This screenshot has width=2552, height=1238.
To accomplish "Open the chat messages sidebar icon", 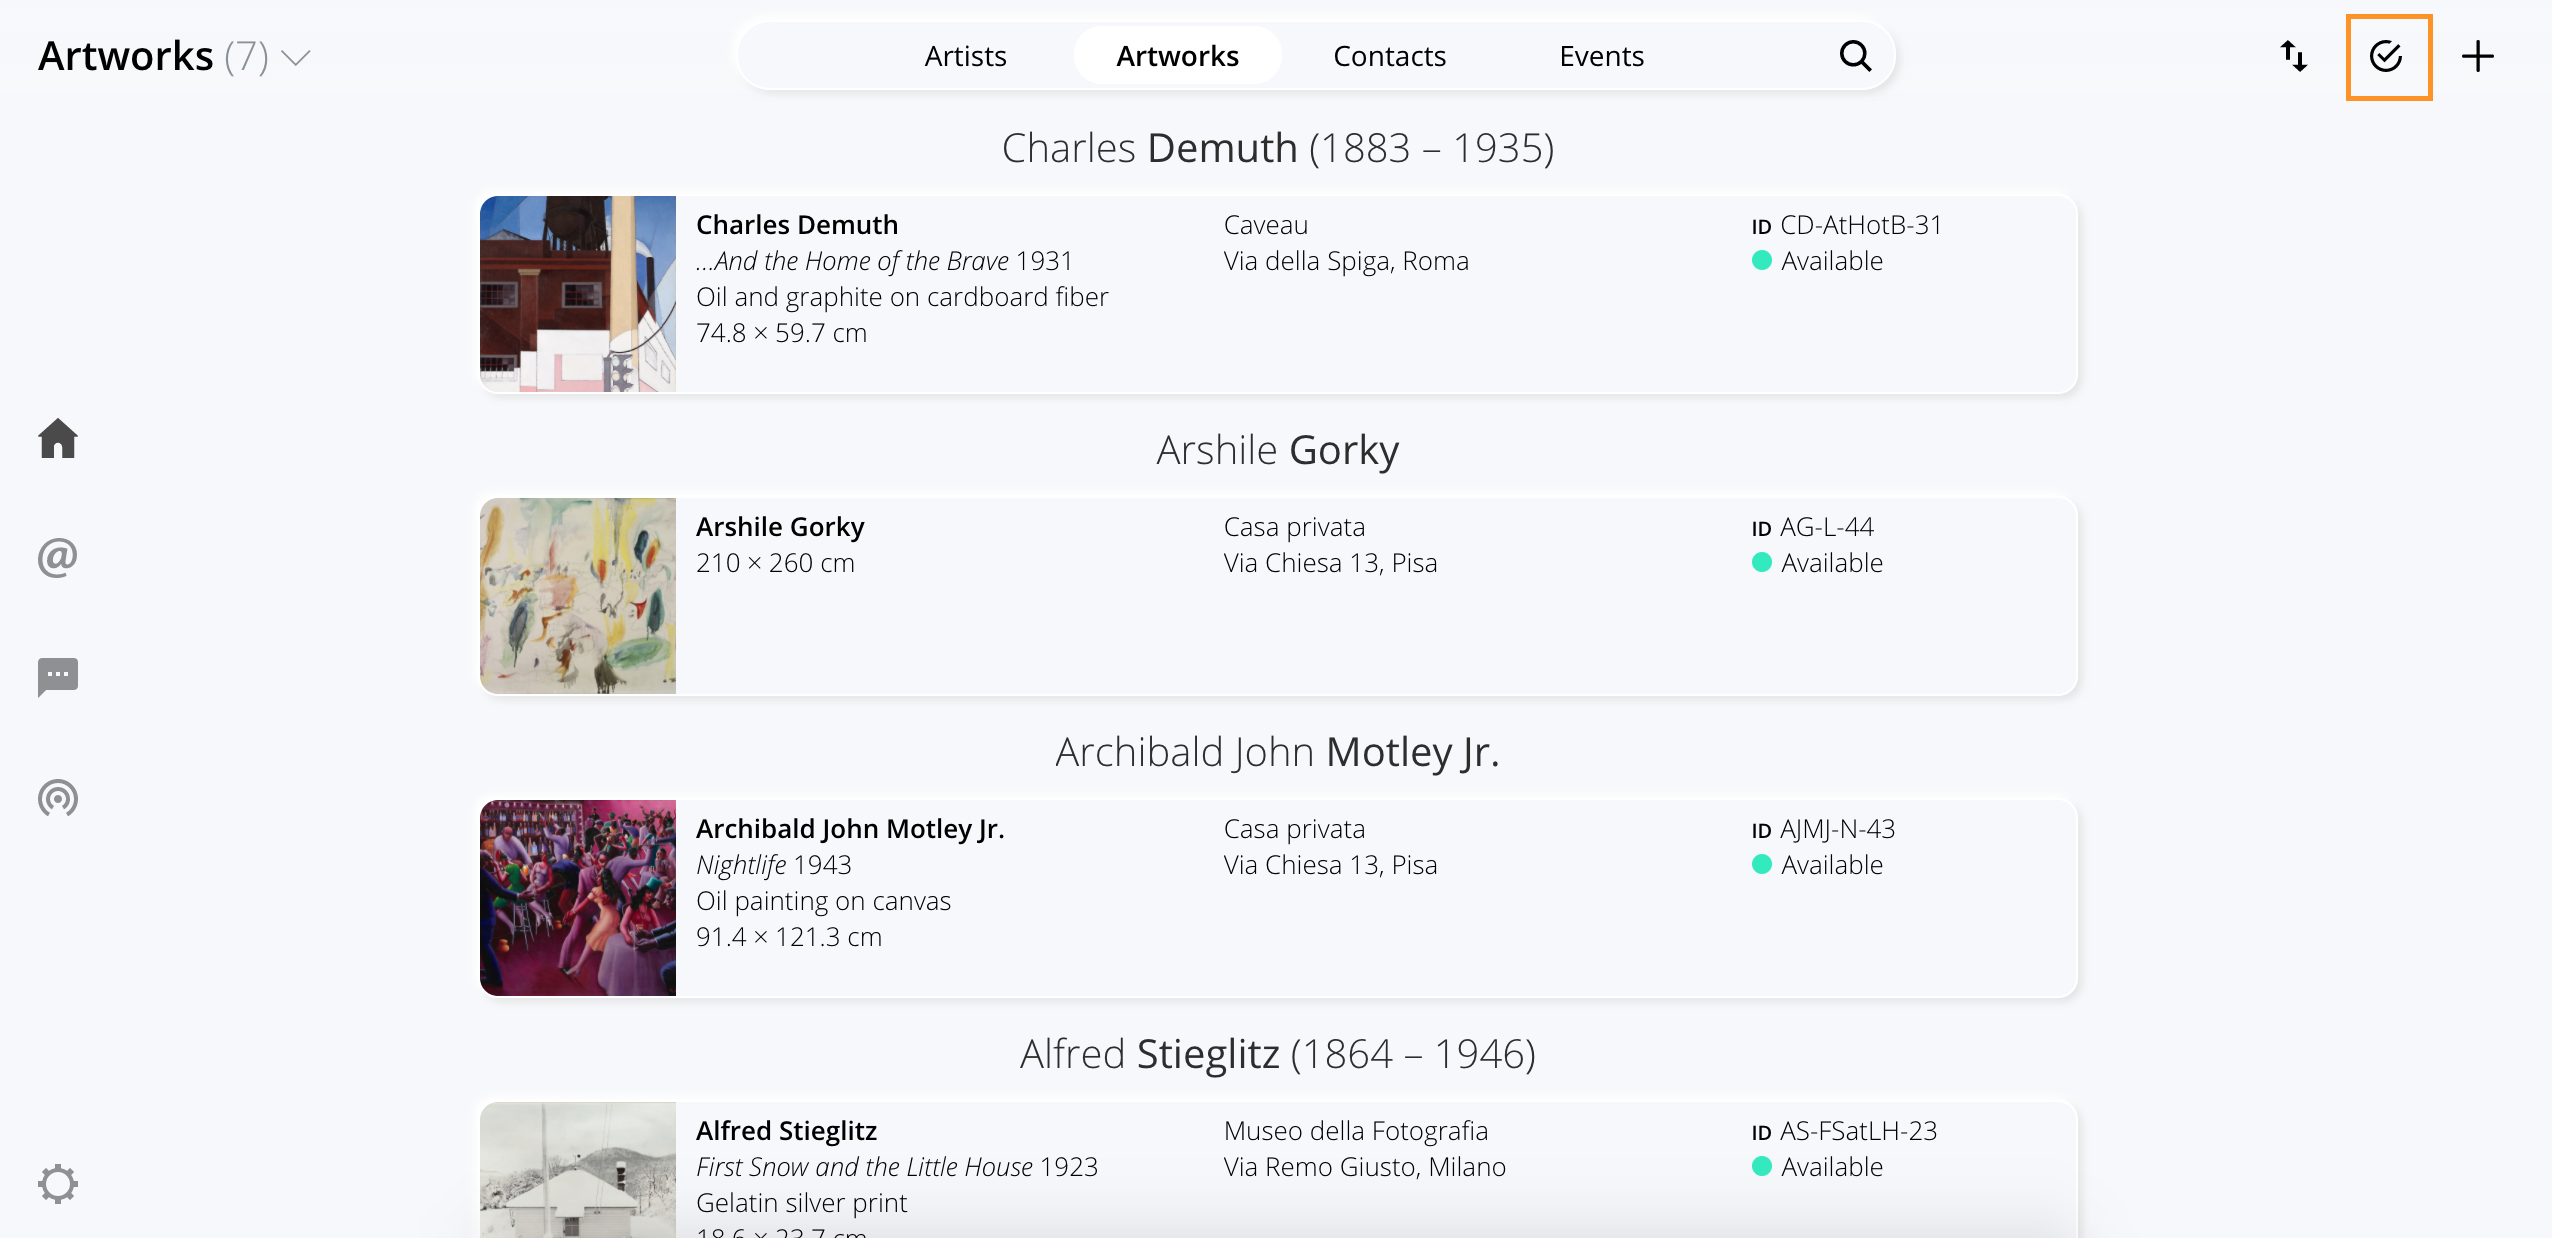I will coord(58,677).
